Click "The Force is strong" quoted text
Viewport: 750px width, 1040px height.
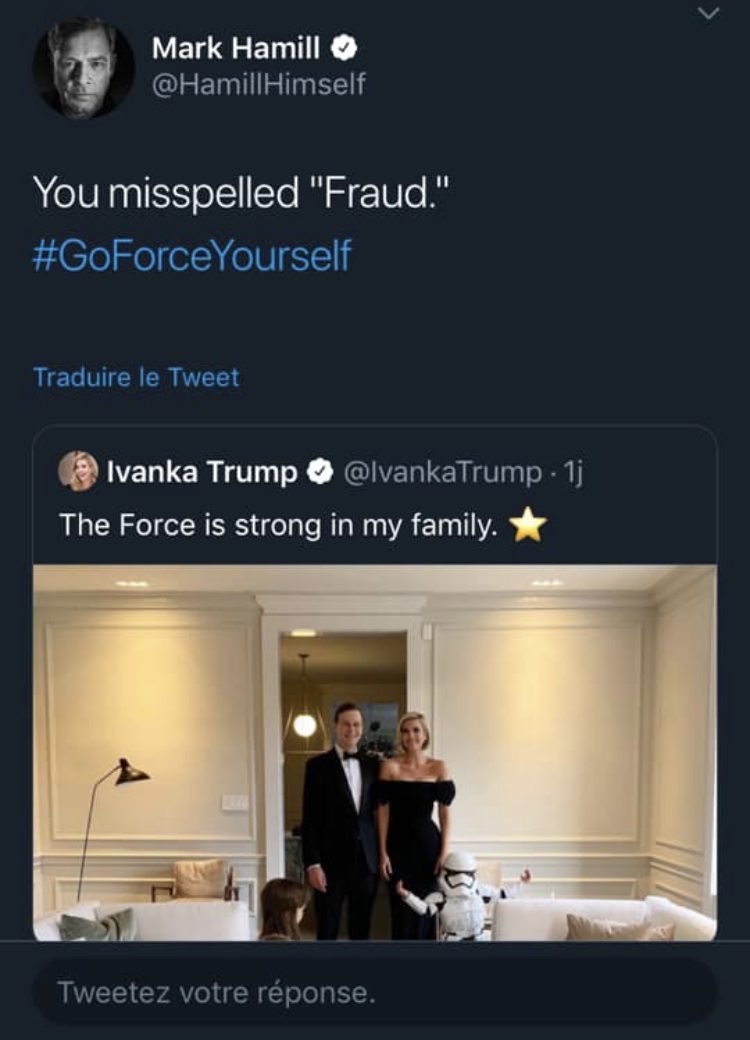pyautogui.click(x=278, y=525)
